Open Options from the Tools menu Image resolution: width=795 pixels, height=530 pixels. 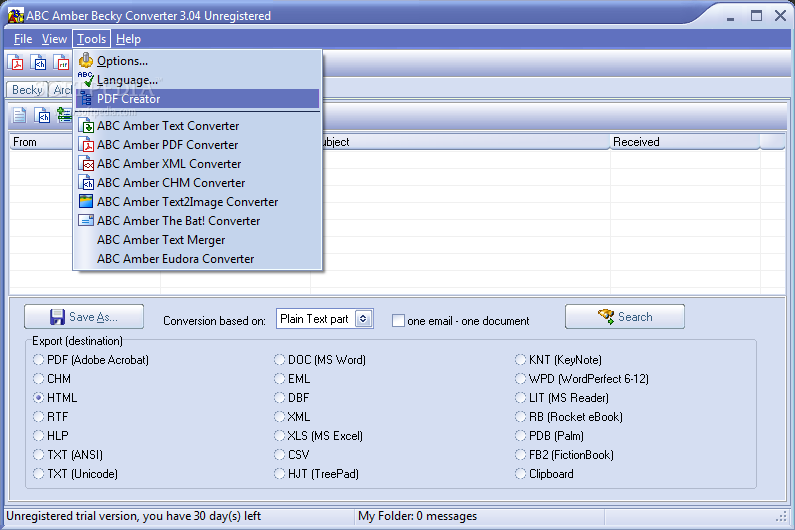(x=198, y=61)
